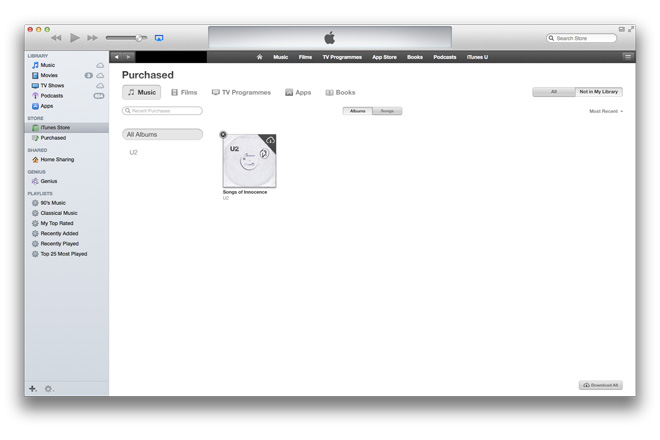Viewport: 660px width, 440px height.
Task: Select Purchased in the sidebar
Action: (x=53, y=138)
